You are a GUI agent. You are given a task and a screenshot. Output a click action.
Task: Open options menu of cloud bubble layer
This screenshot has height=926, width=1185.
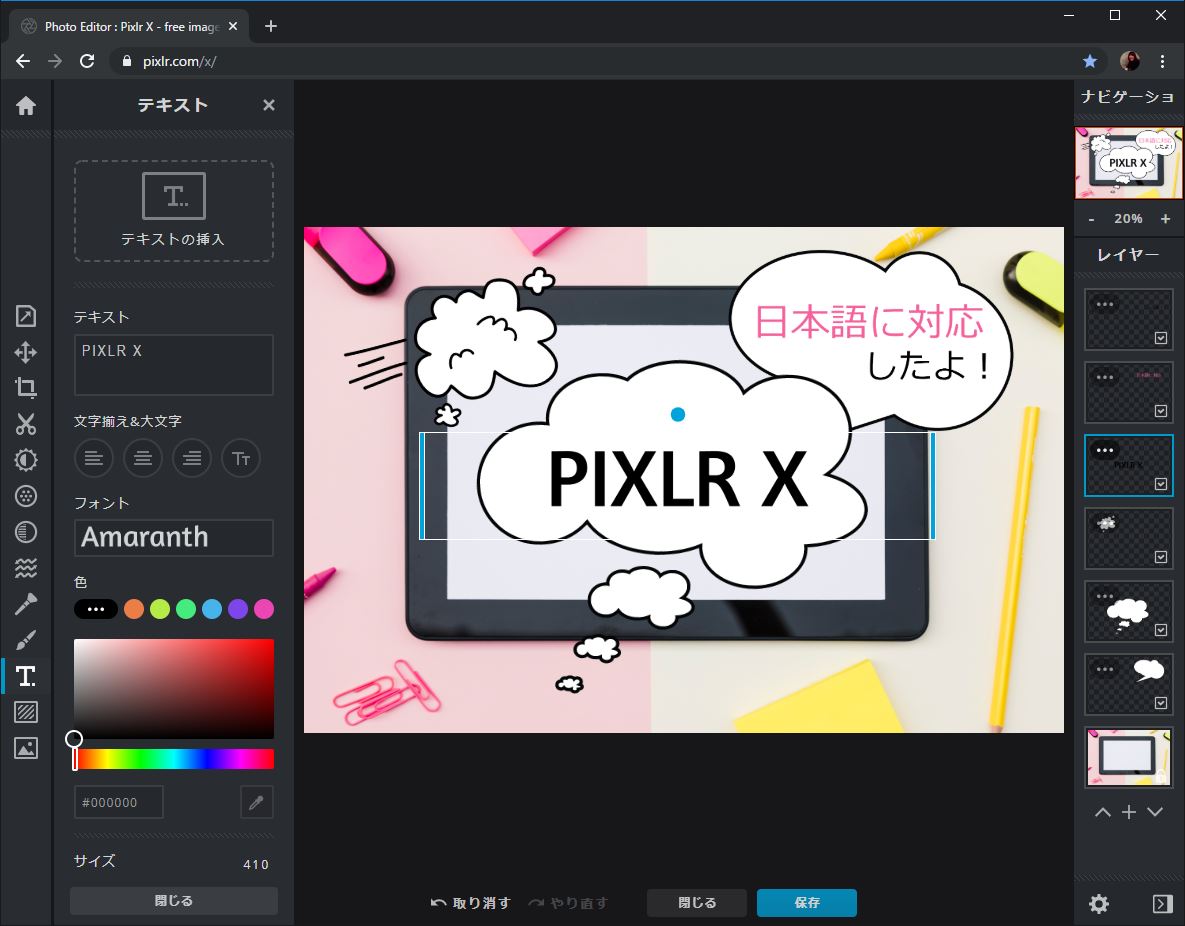1105,596
